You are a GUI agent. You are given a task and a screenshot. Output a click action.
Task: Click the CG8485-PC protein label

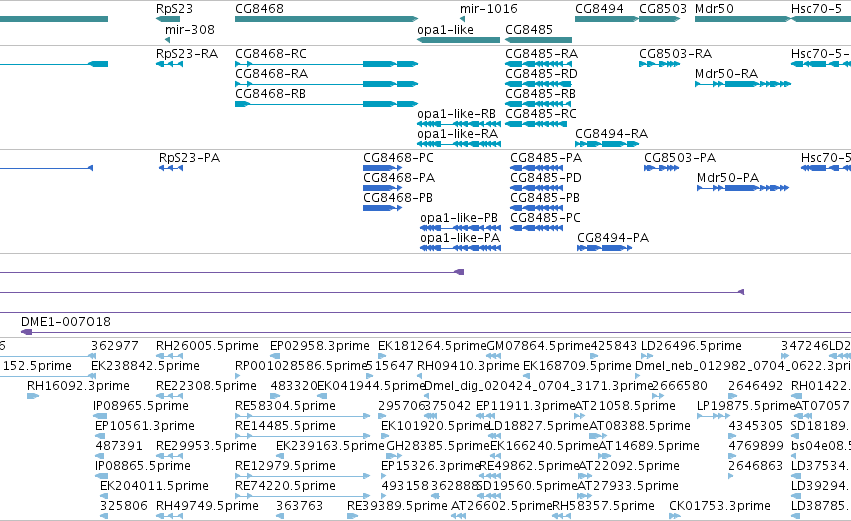[x=545, y=218]
